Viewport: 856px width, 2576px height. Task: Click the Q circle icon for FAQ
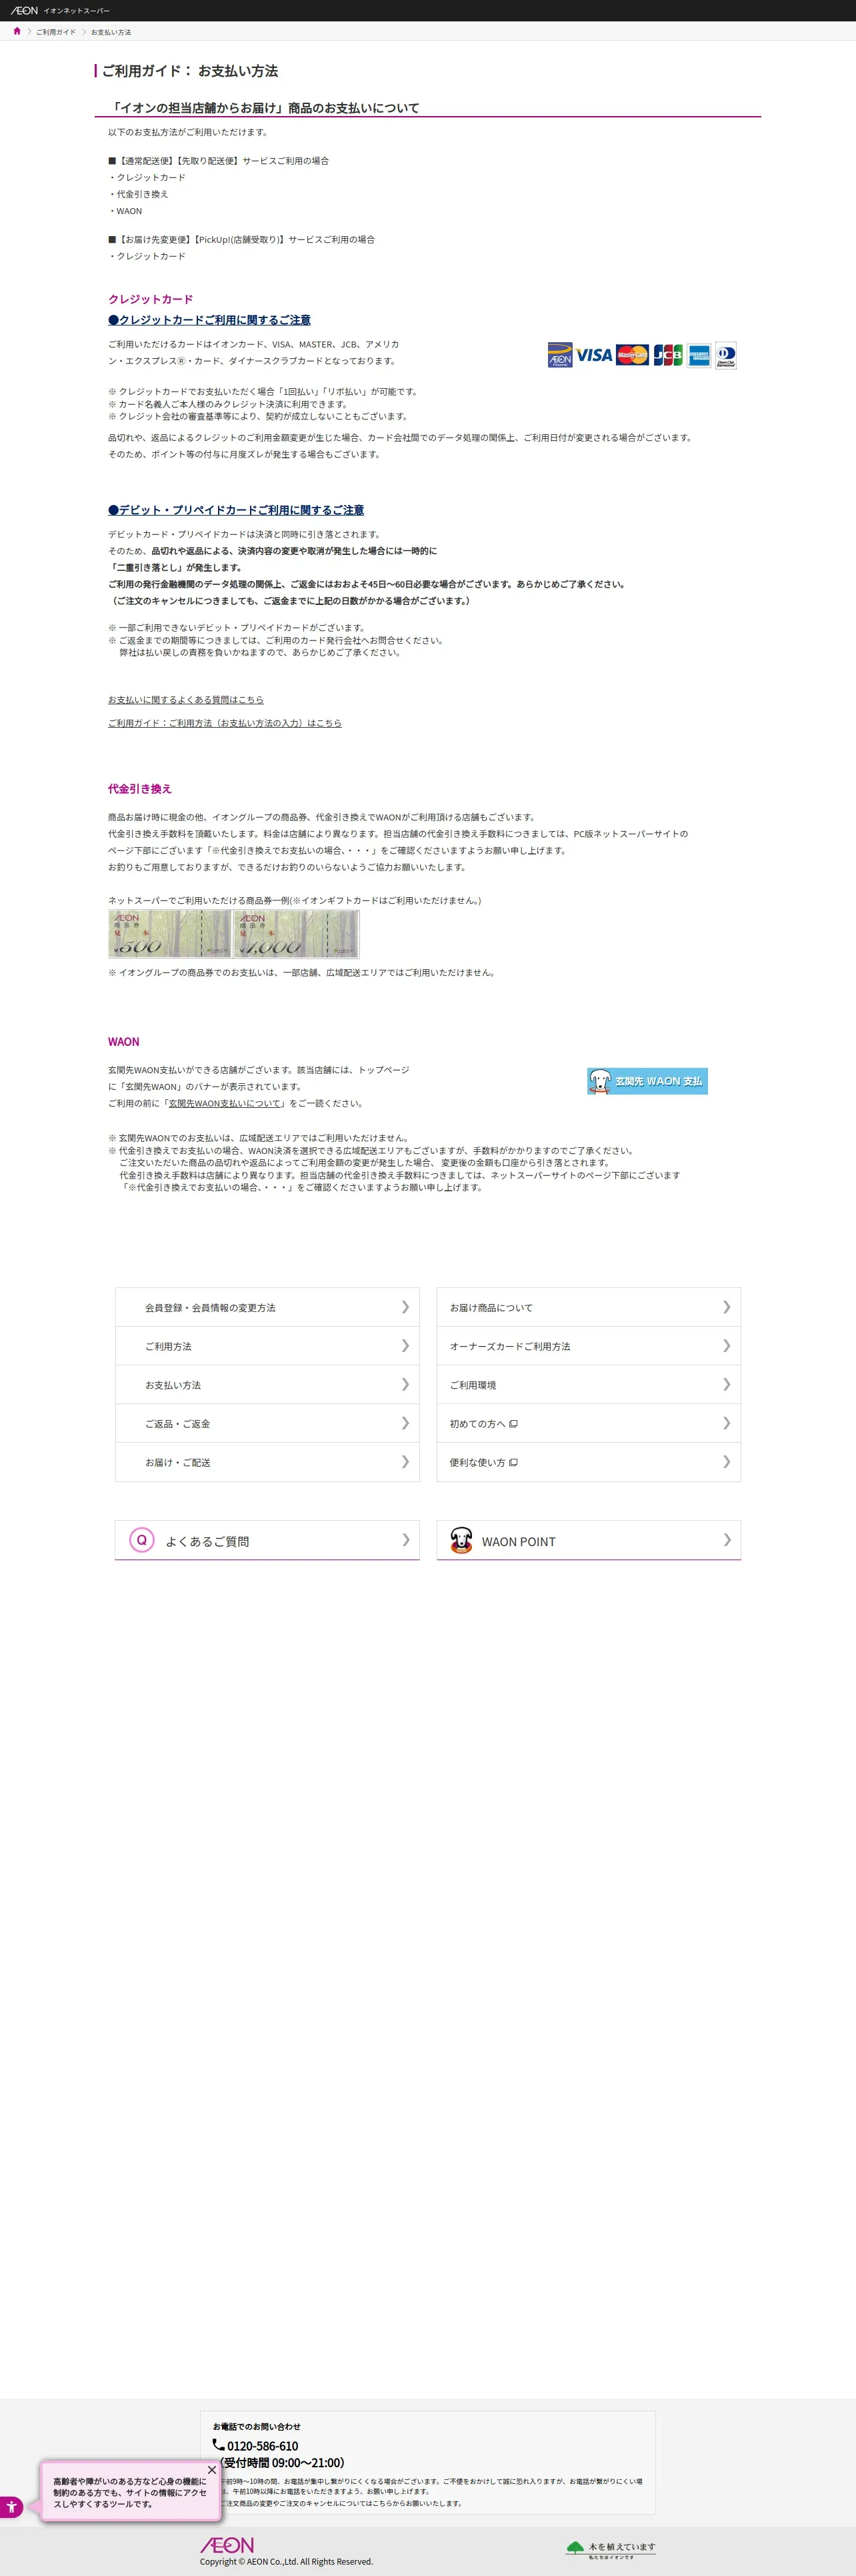(x=142, y=1540)
